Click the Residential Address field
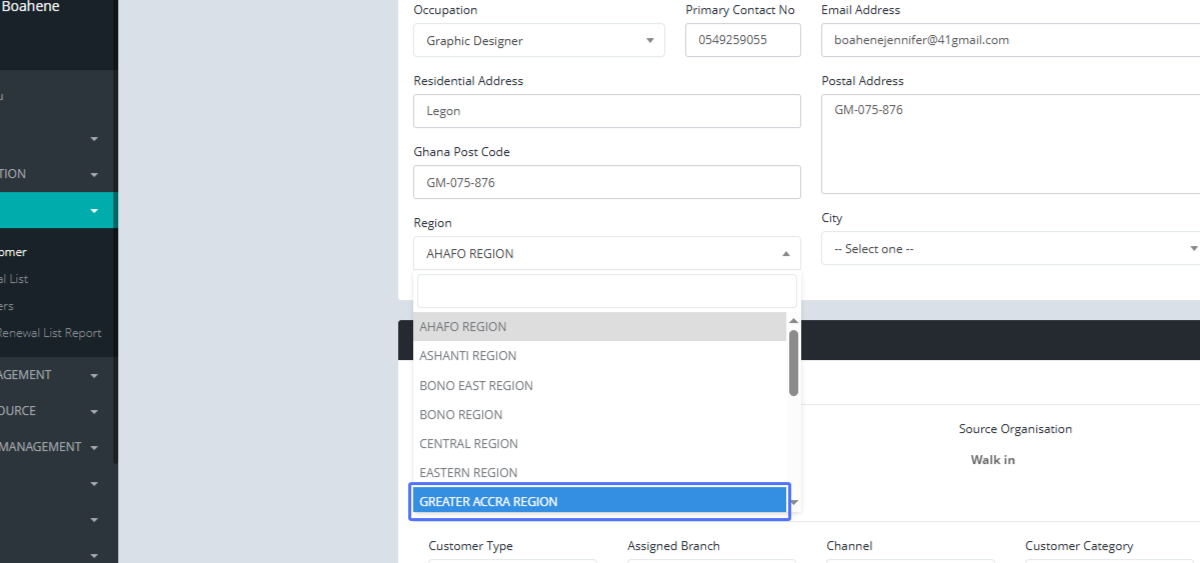The image size is (1200, 563). click(x=606, y=111)
